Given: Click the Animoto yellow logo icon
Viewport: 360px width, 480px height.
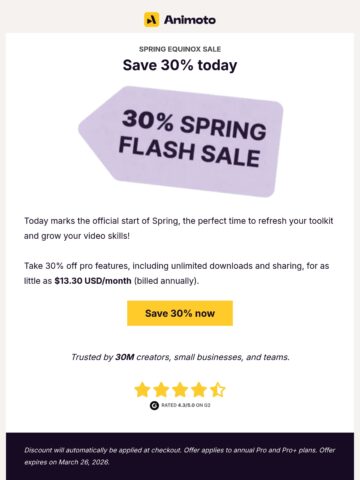Looking at the screenshot, I should [151, 20].
